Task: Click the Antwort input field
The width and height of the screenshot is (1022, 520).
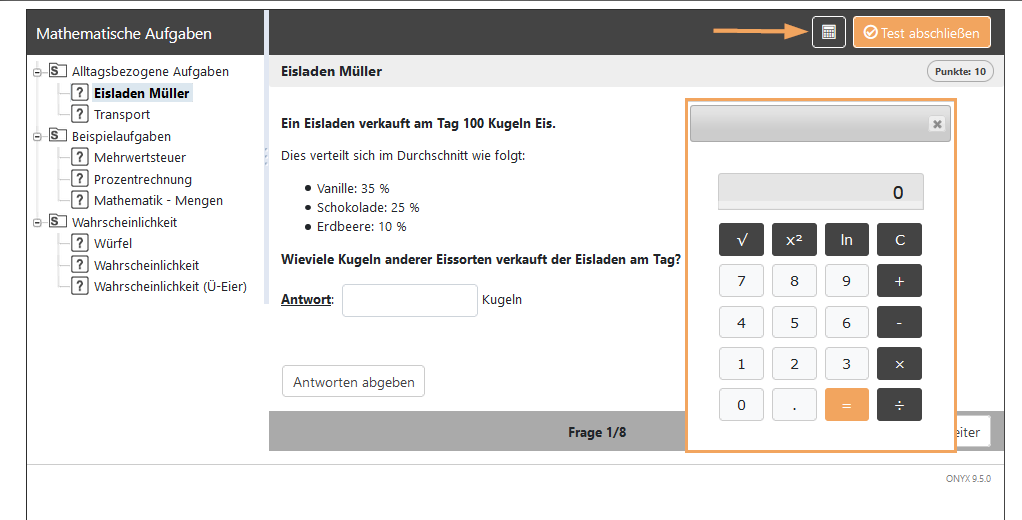Action: (x=409, y=300)
